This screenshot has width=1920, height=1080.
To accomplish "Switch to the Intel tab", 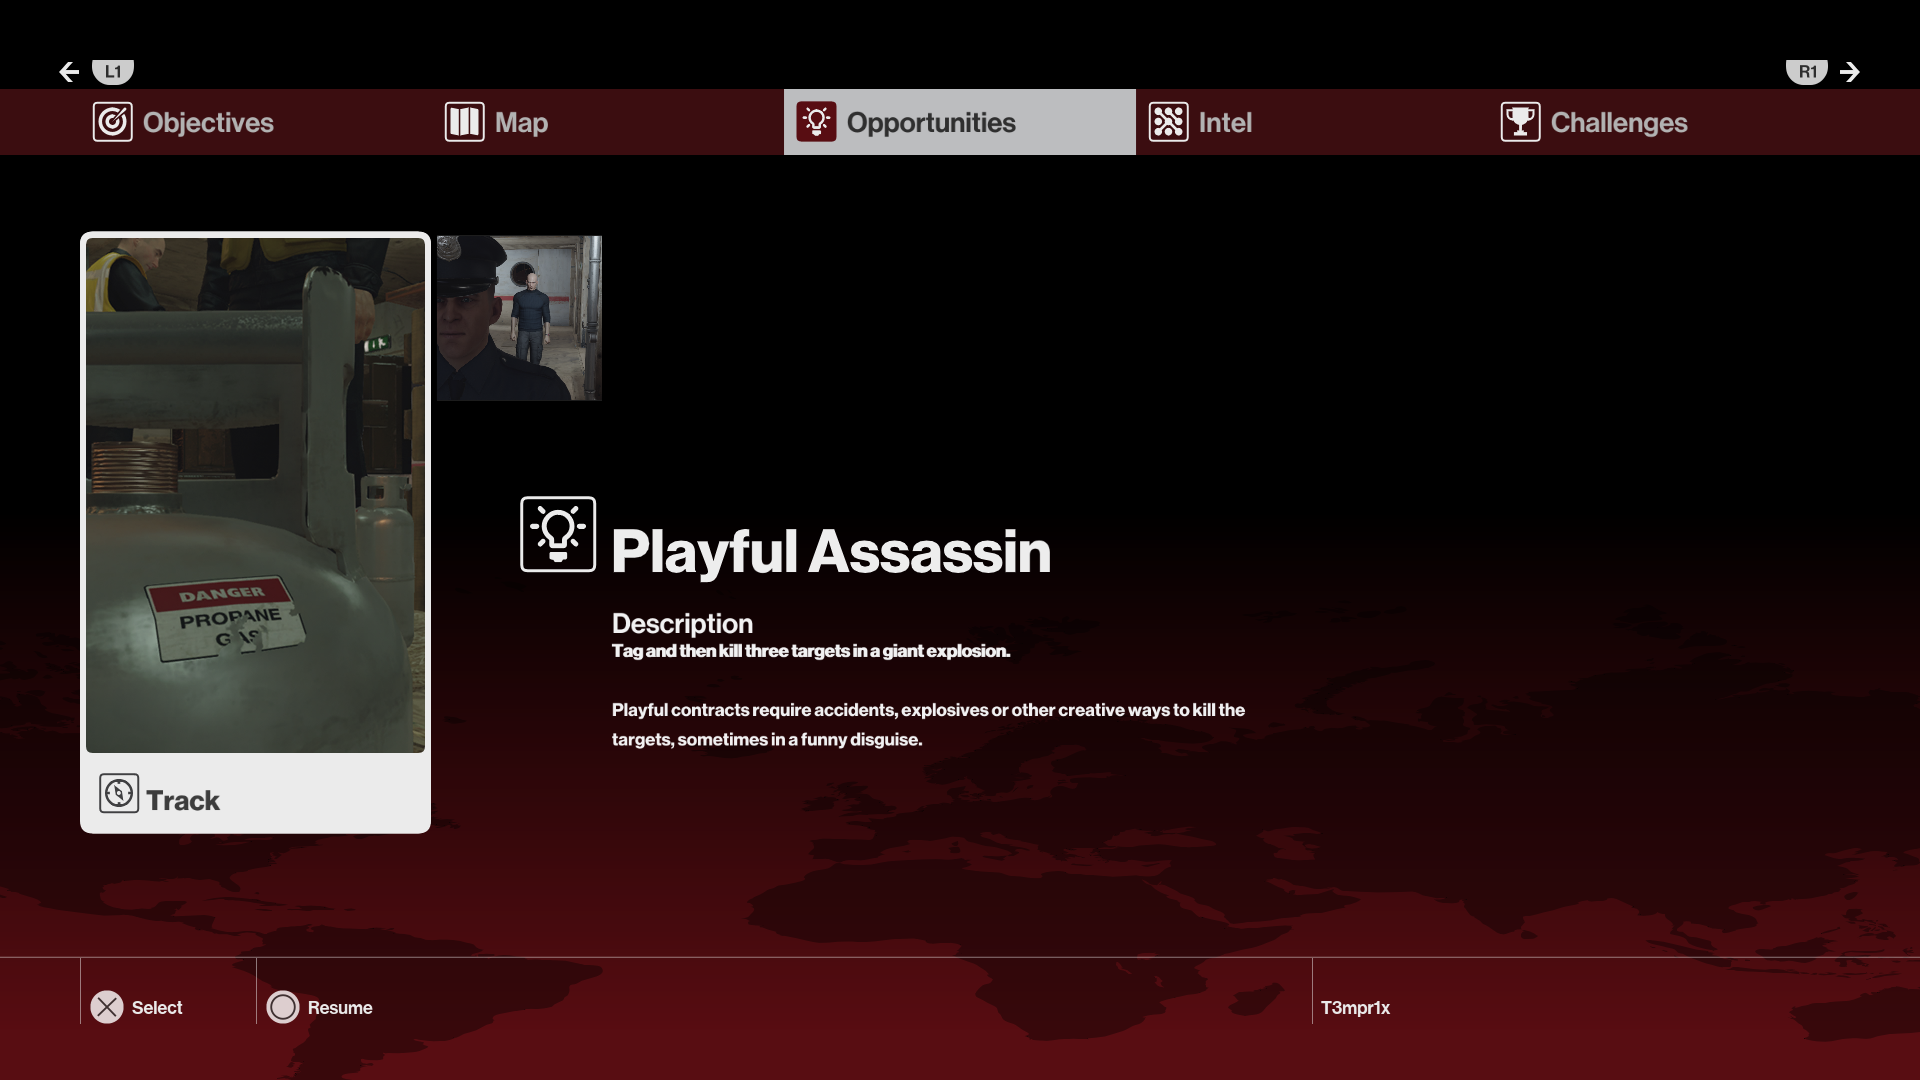I will (1225, 122).
